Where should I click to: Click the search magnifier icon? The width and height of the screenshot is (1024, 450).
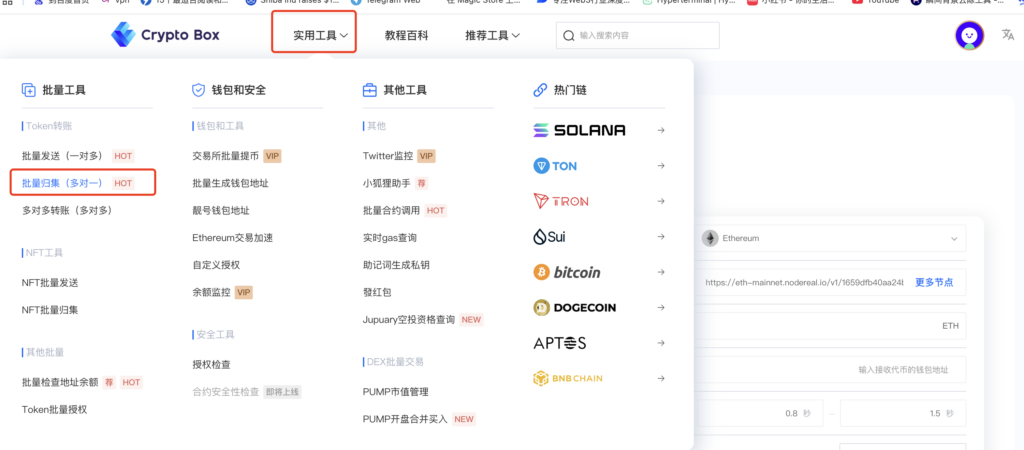[569, 35]
